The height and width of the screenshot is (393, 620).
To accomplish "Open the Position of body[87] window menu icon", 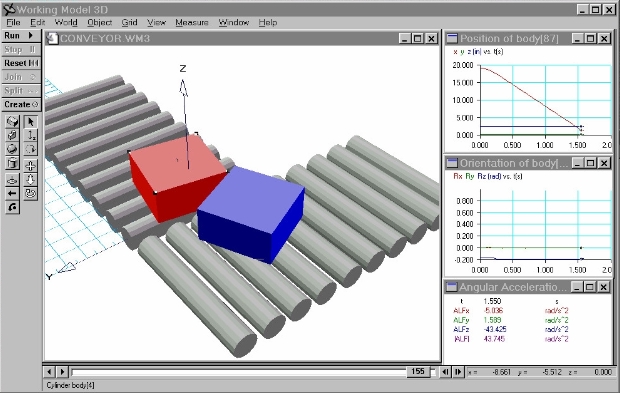I will click(452, 38).
